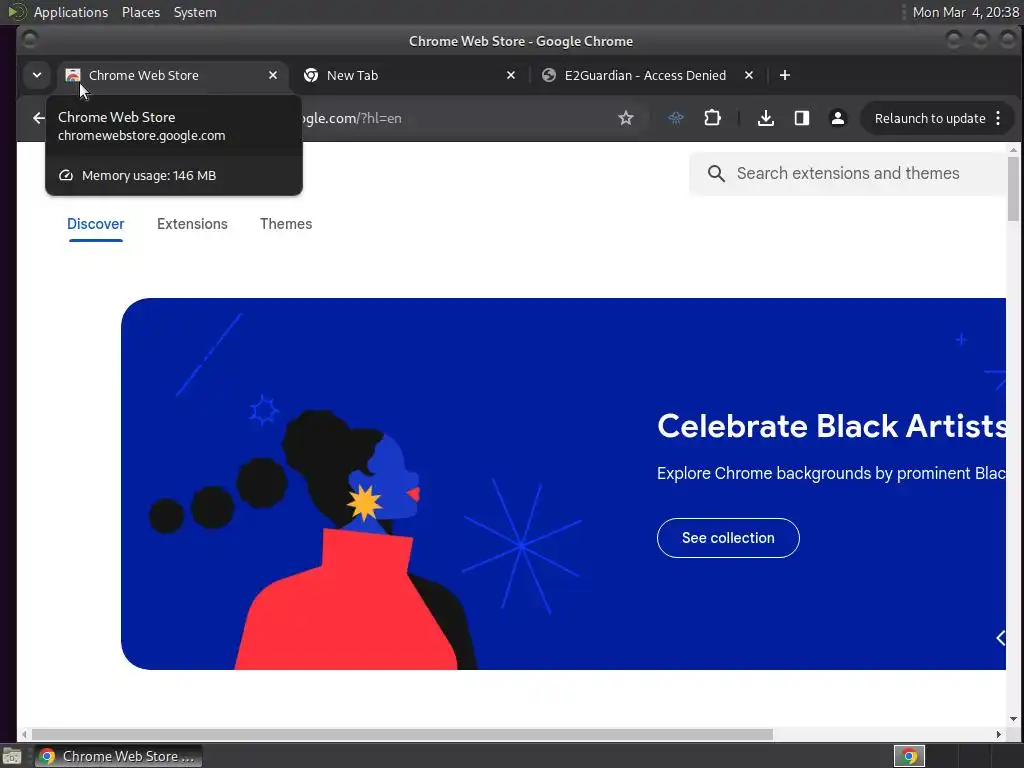1024x768 pixels.
Task: Click previous arrow on the carousel
Action: tap(1000, 637)
